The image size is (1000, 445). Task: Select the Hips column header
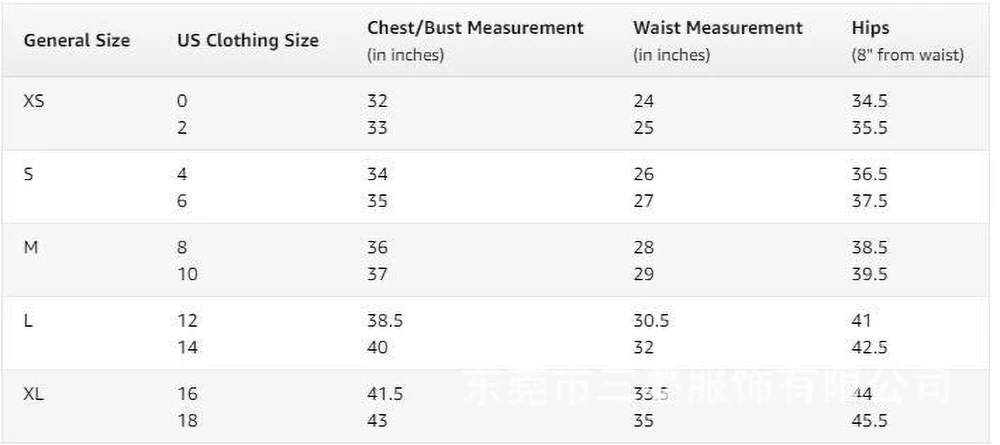(870, 28)
